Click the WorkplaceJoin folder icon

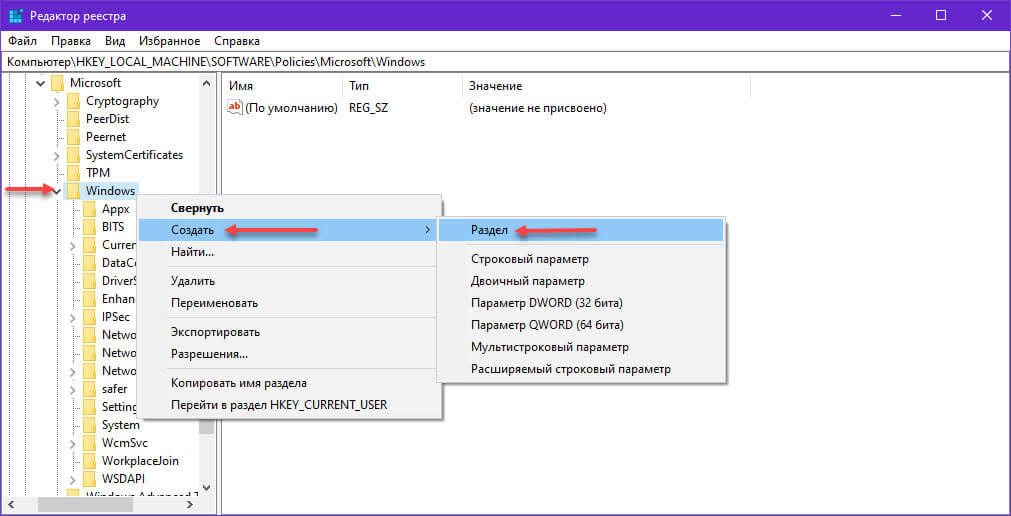(90, 461)
